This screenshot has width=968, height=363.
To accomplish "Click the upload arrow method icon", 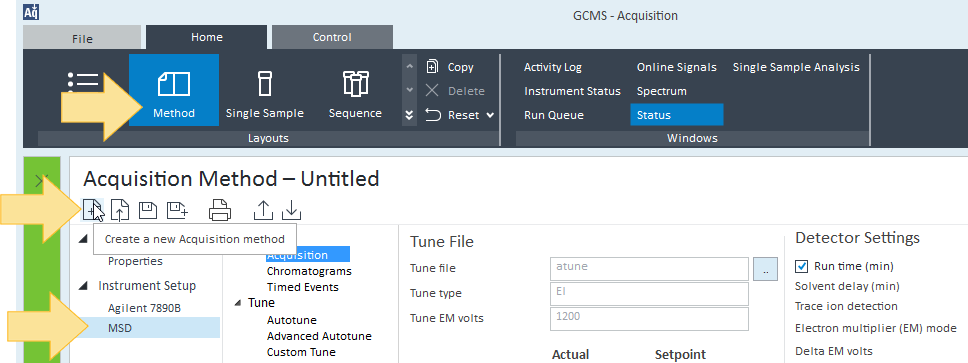I will [x=264, y=211].
